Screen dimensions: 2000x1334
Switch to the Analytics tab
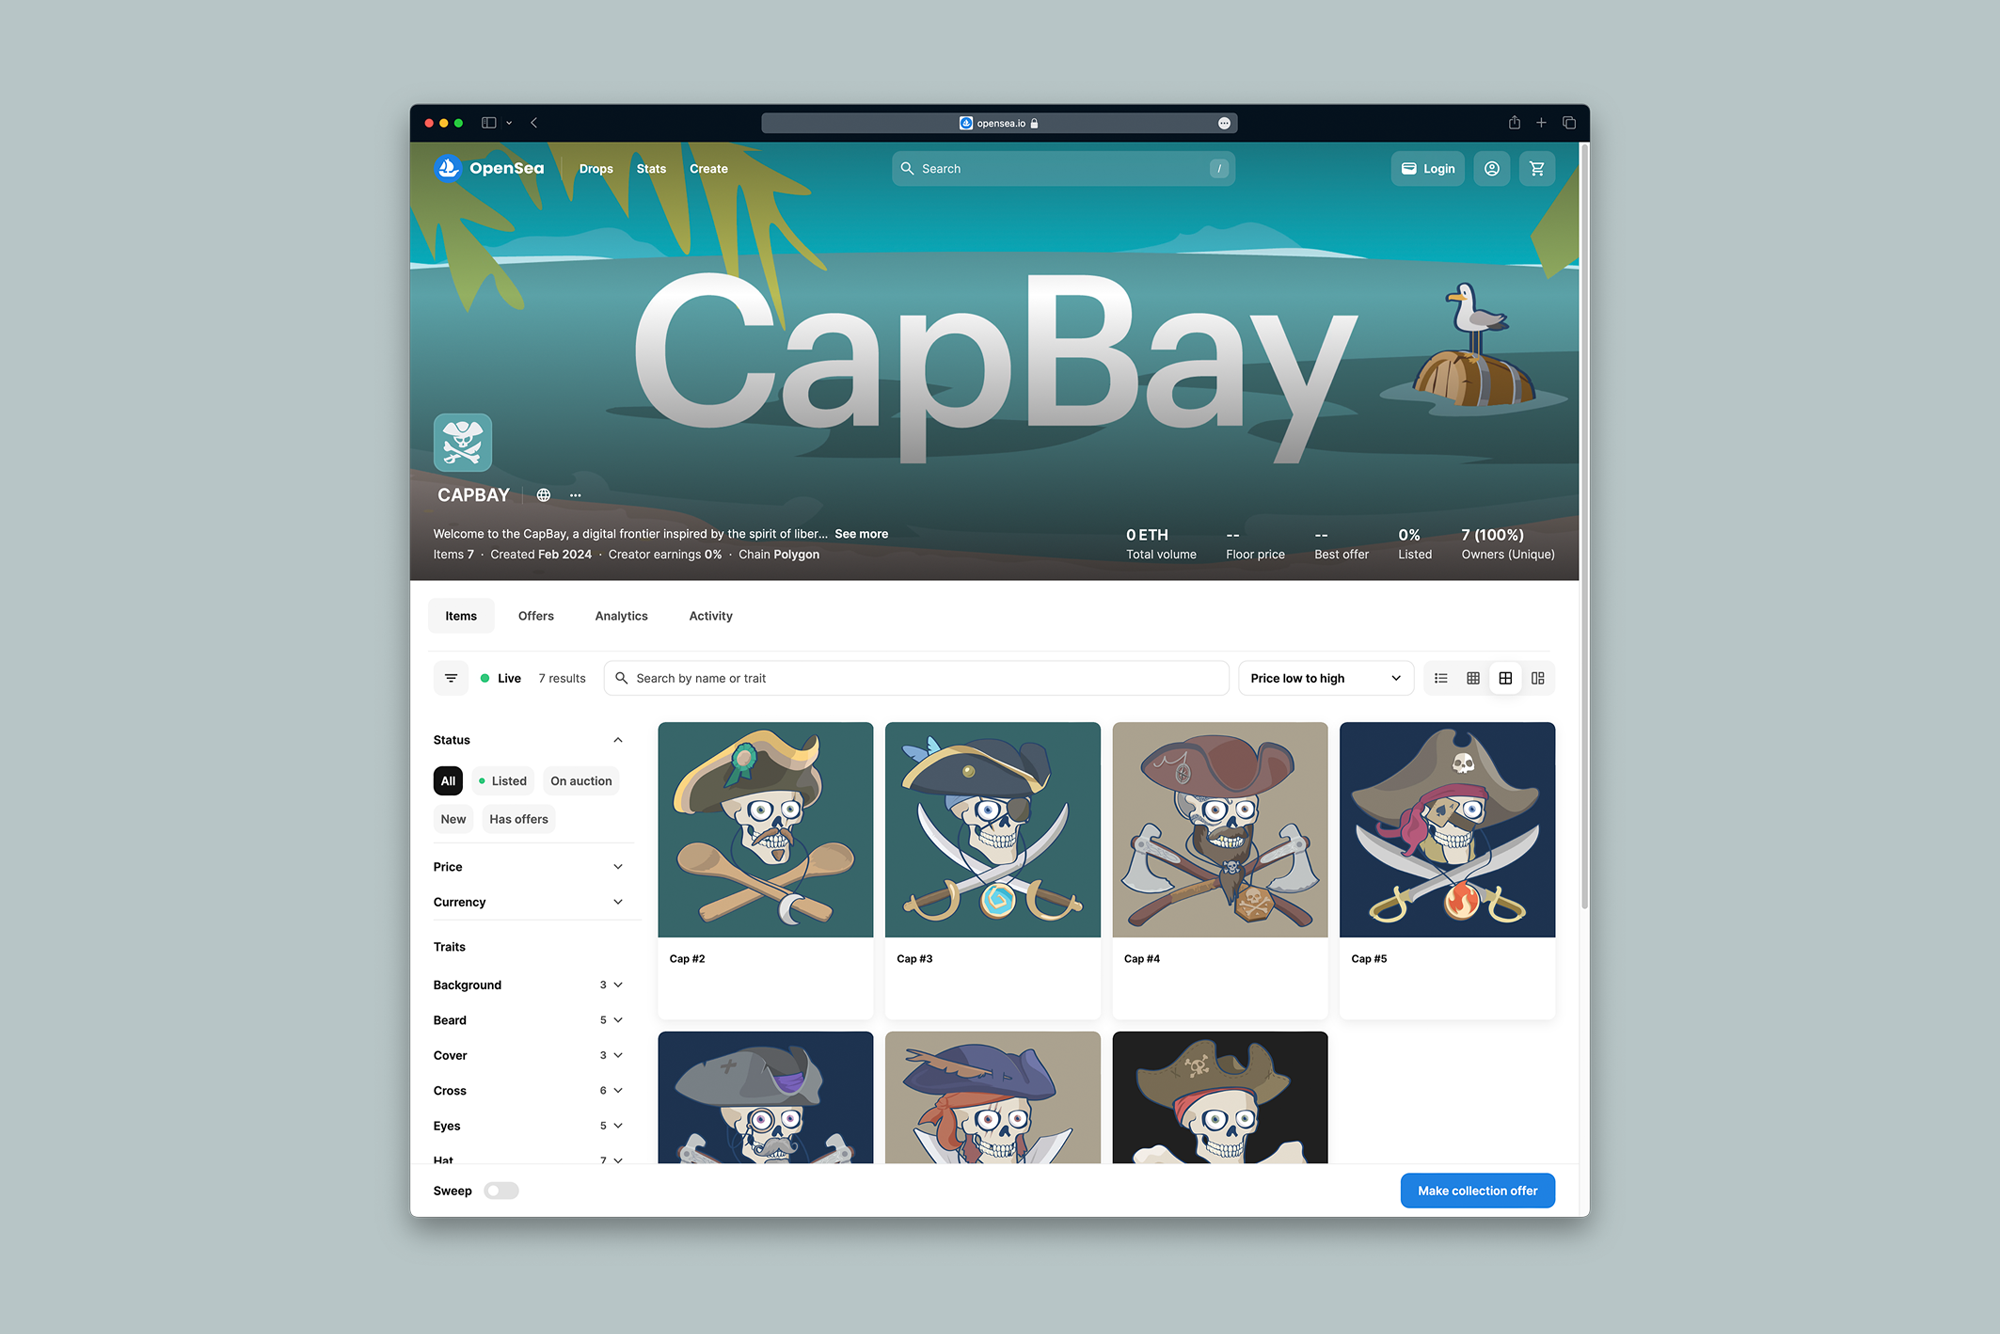621,615
